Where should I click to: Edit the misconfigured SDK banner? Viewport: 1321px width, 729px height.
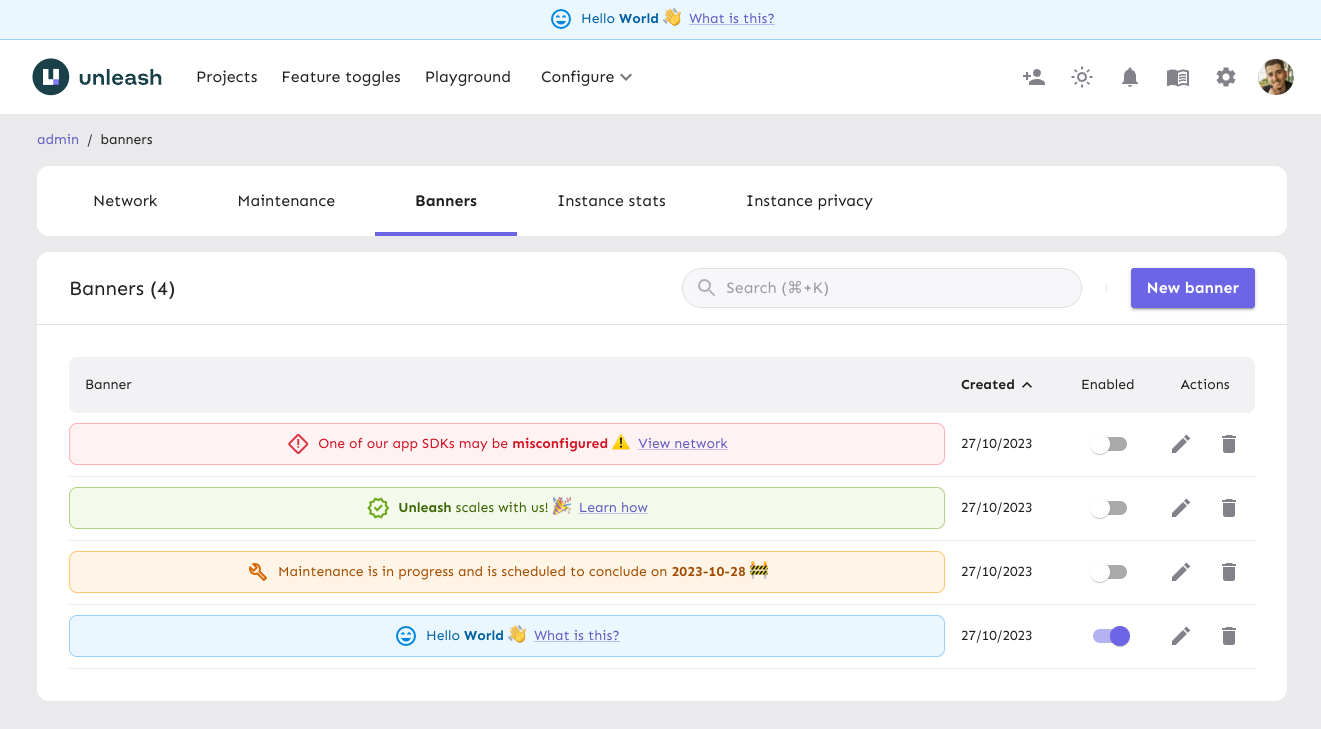pyautogui.click(x=1181, y=444)
